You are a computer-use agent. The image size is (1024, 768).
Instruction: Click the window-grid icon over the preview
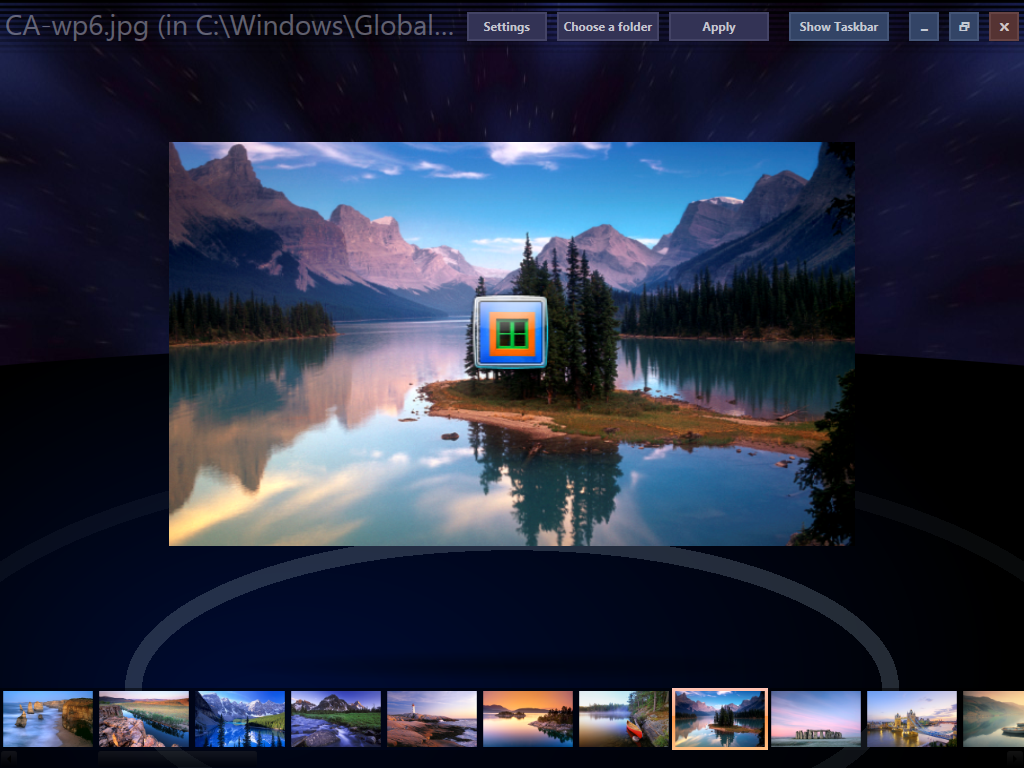(511, 332)
